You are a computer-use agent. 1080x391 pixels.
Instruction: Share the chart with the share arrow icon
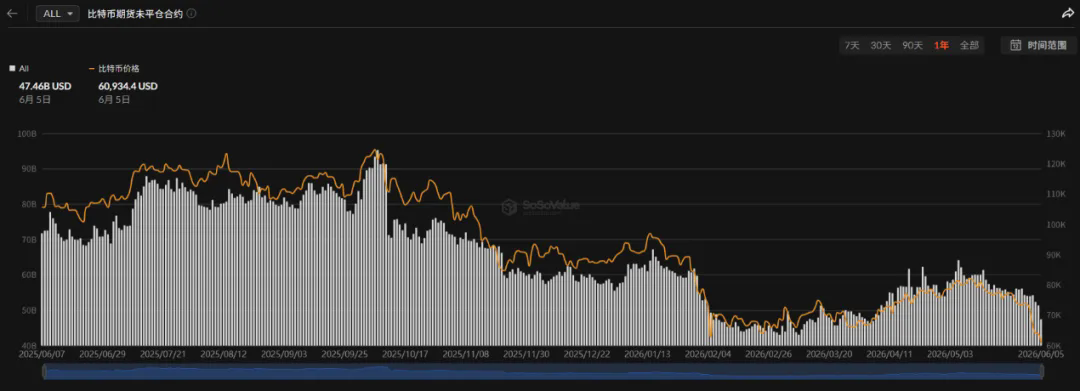point(1068,13)
